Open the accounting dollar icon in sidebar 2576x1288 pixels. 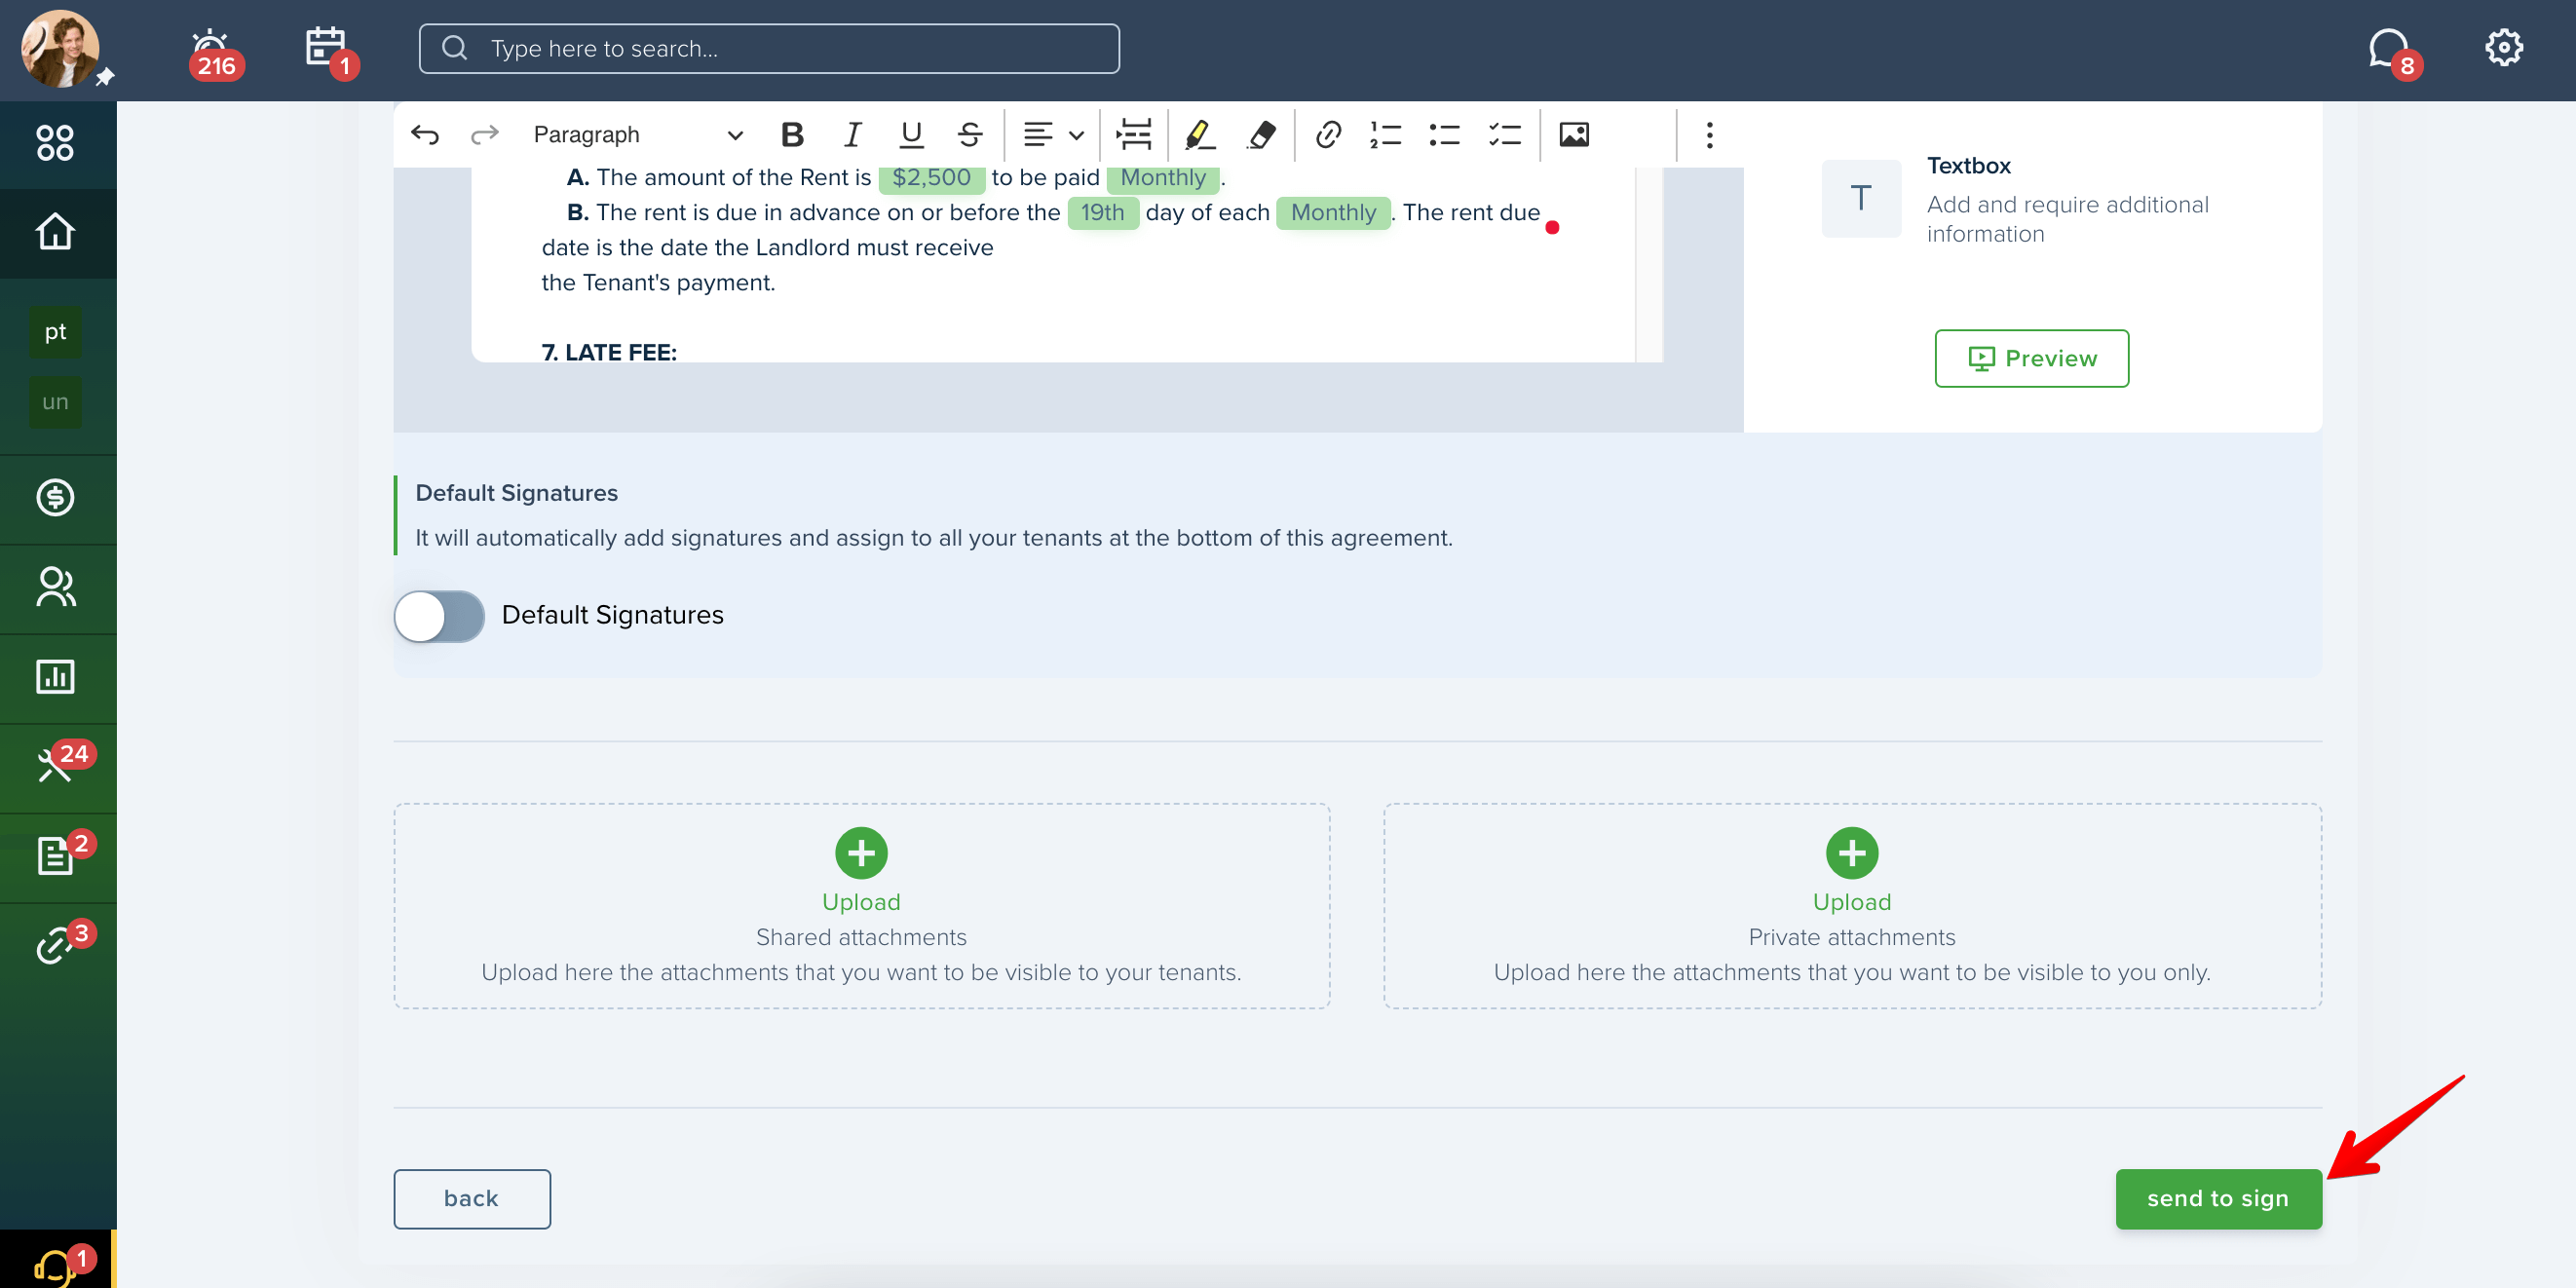coord(55,497)
